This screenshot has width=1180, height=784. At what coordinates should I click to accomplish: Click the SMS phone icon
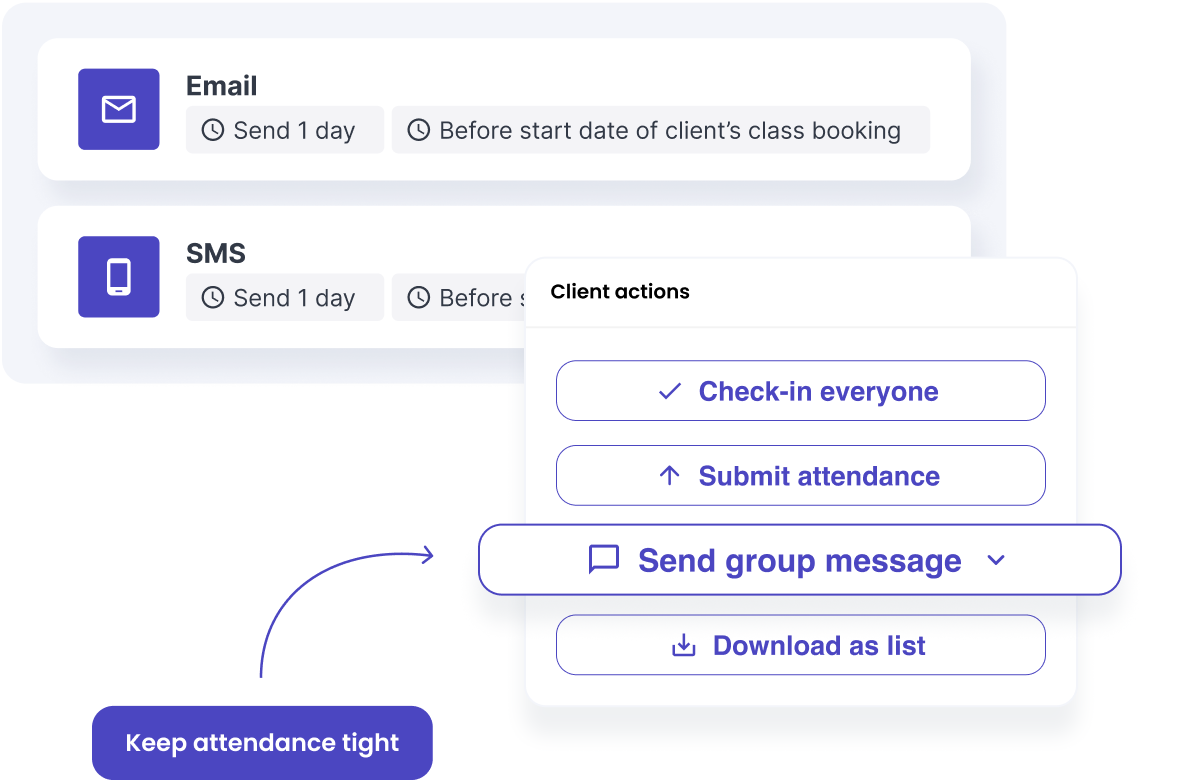click(x=118, y=277)
